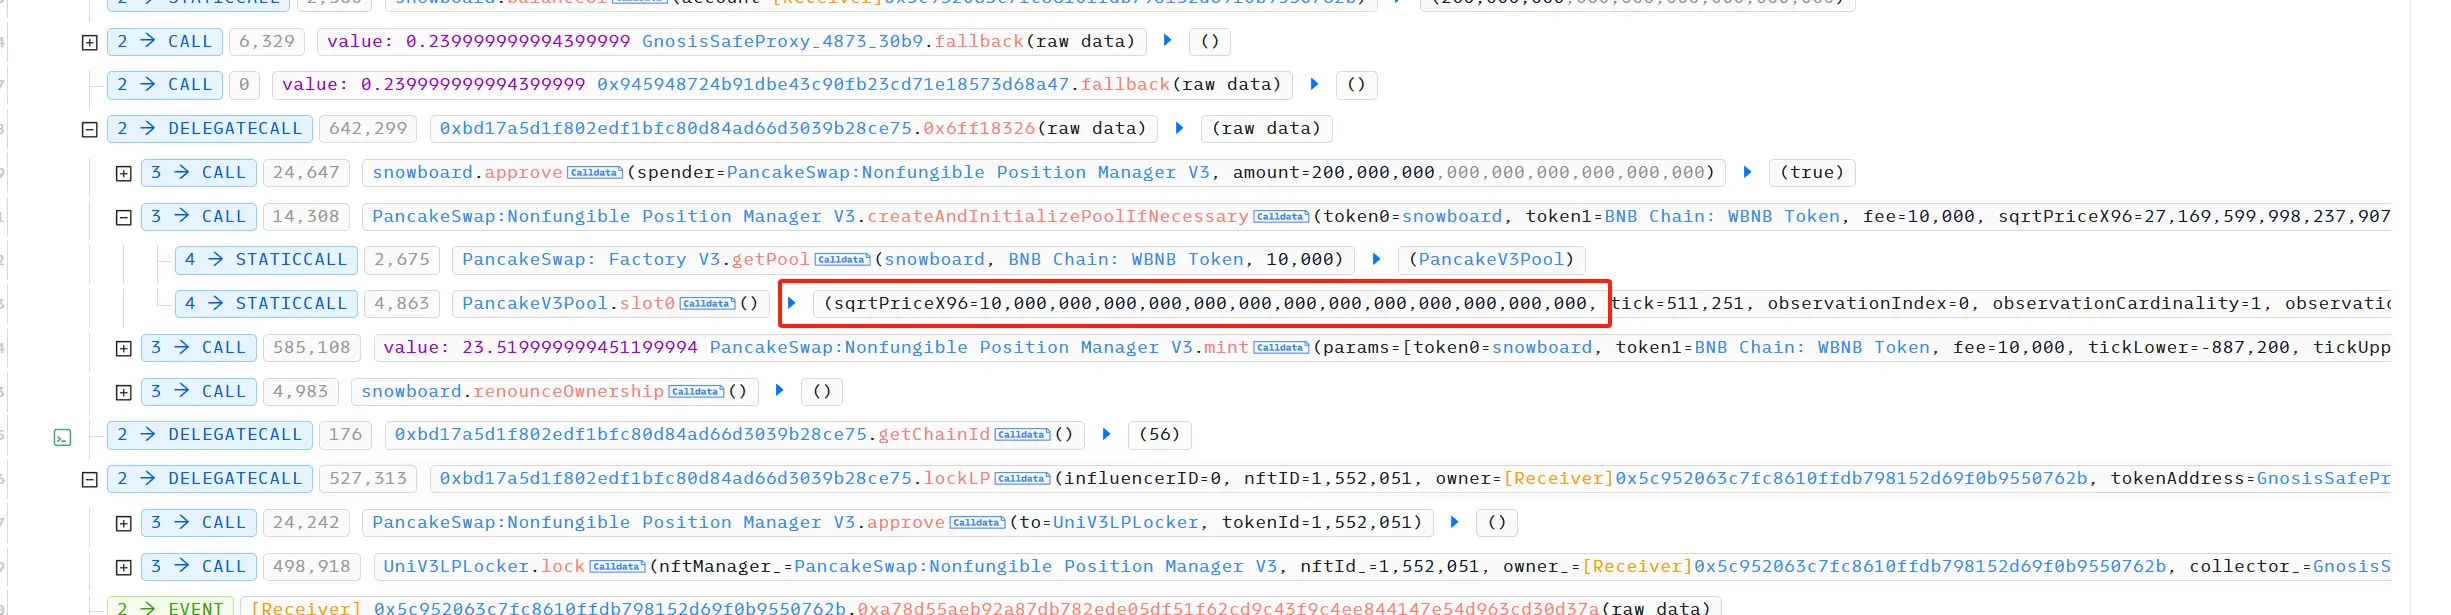
Task: Select the (true) return value
Action: [x=1812, y=173]
